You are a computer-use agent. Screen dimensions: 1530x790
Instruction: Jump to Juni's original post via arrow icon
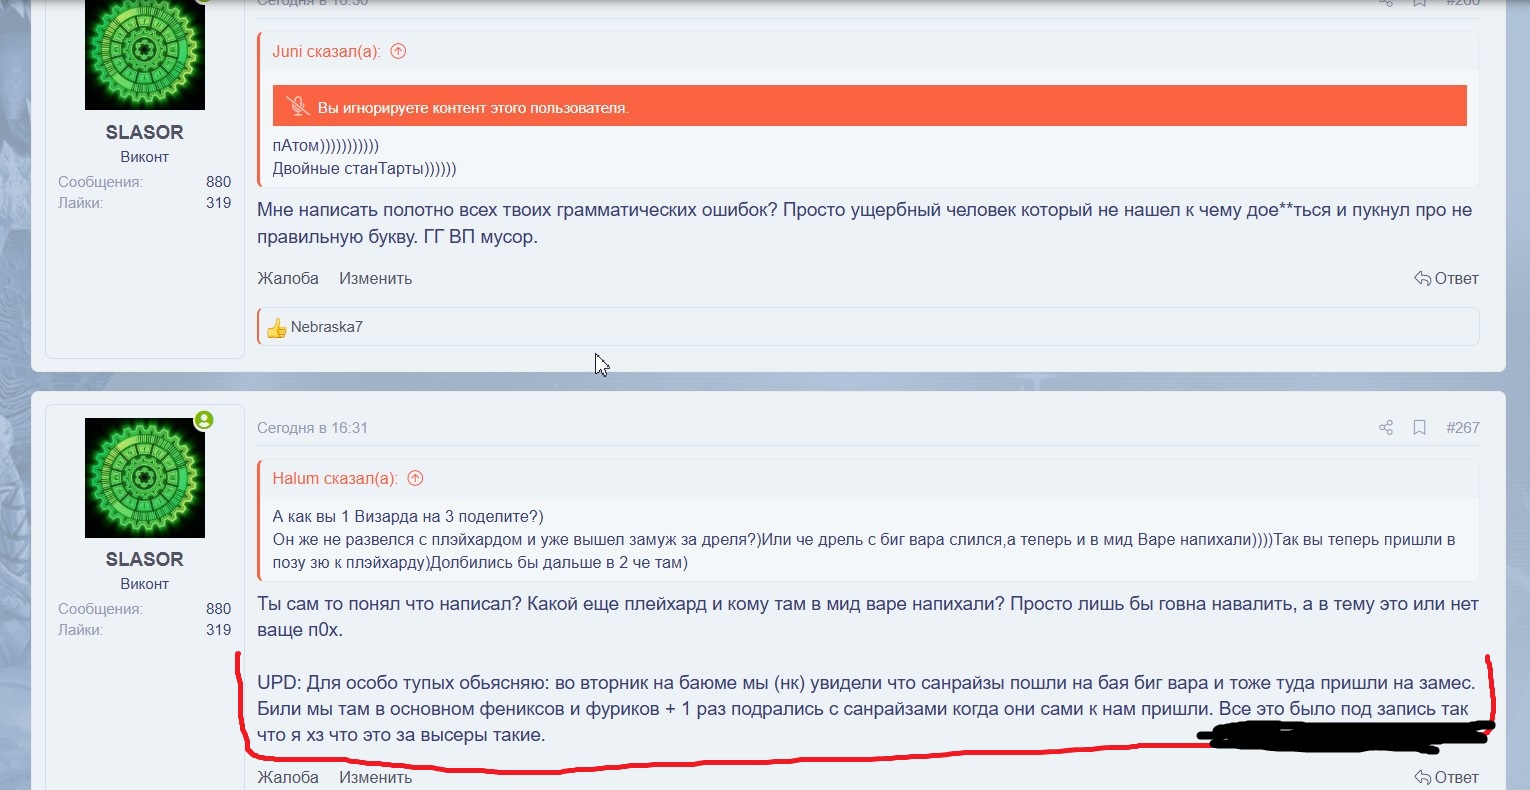coord(397,50)
